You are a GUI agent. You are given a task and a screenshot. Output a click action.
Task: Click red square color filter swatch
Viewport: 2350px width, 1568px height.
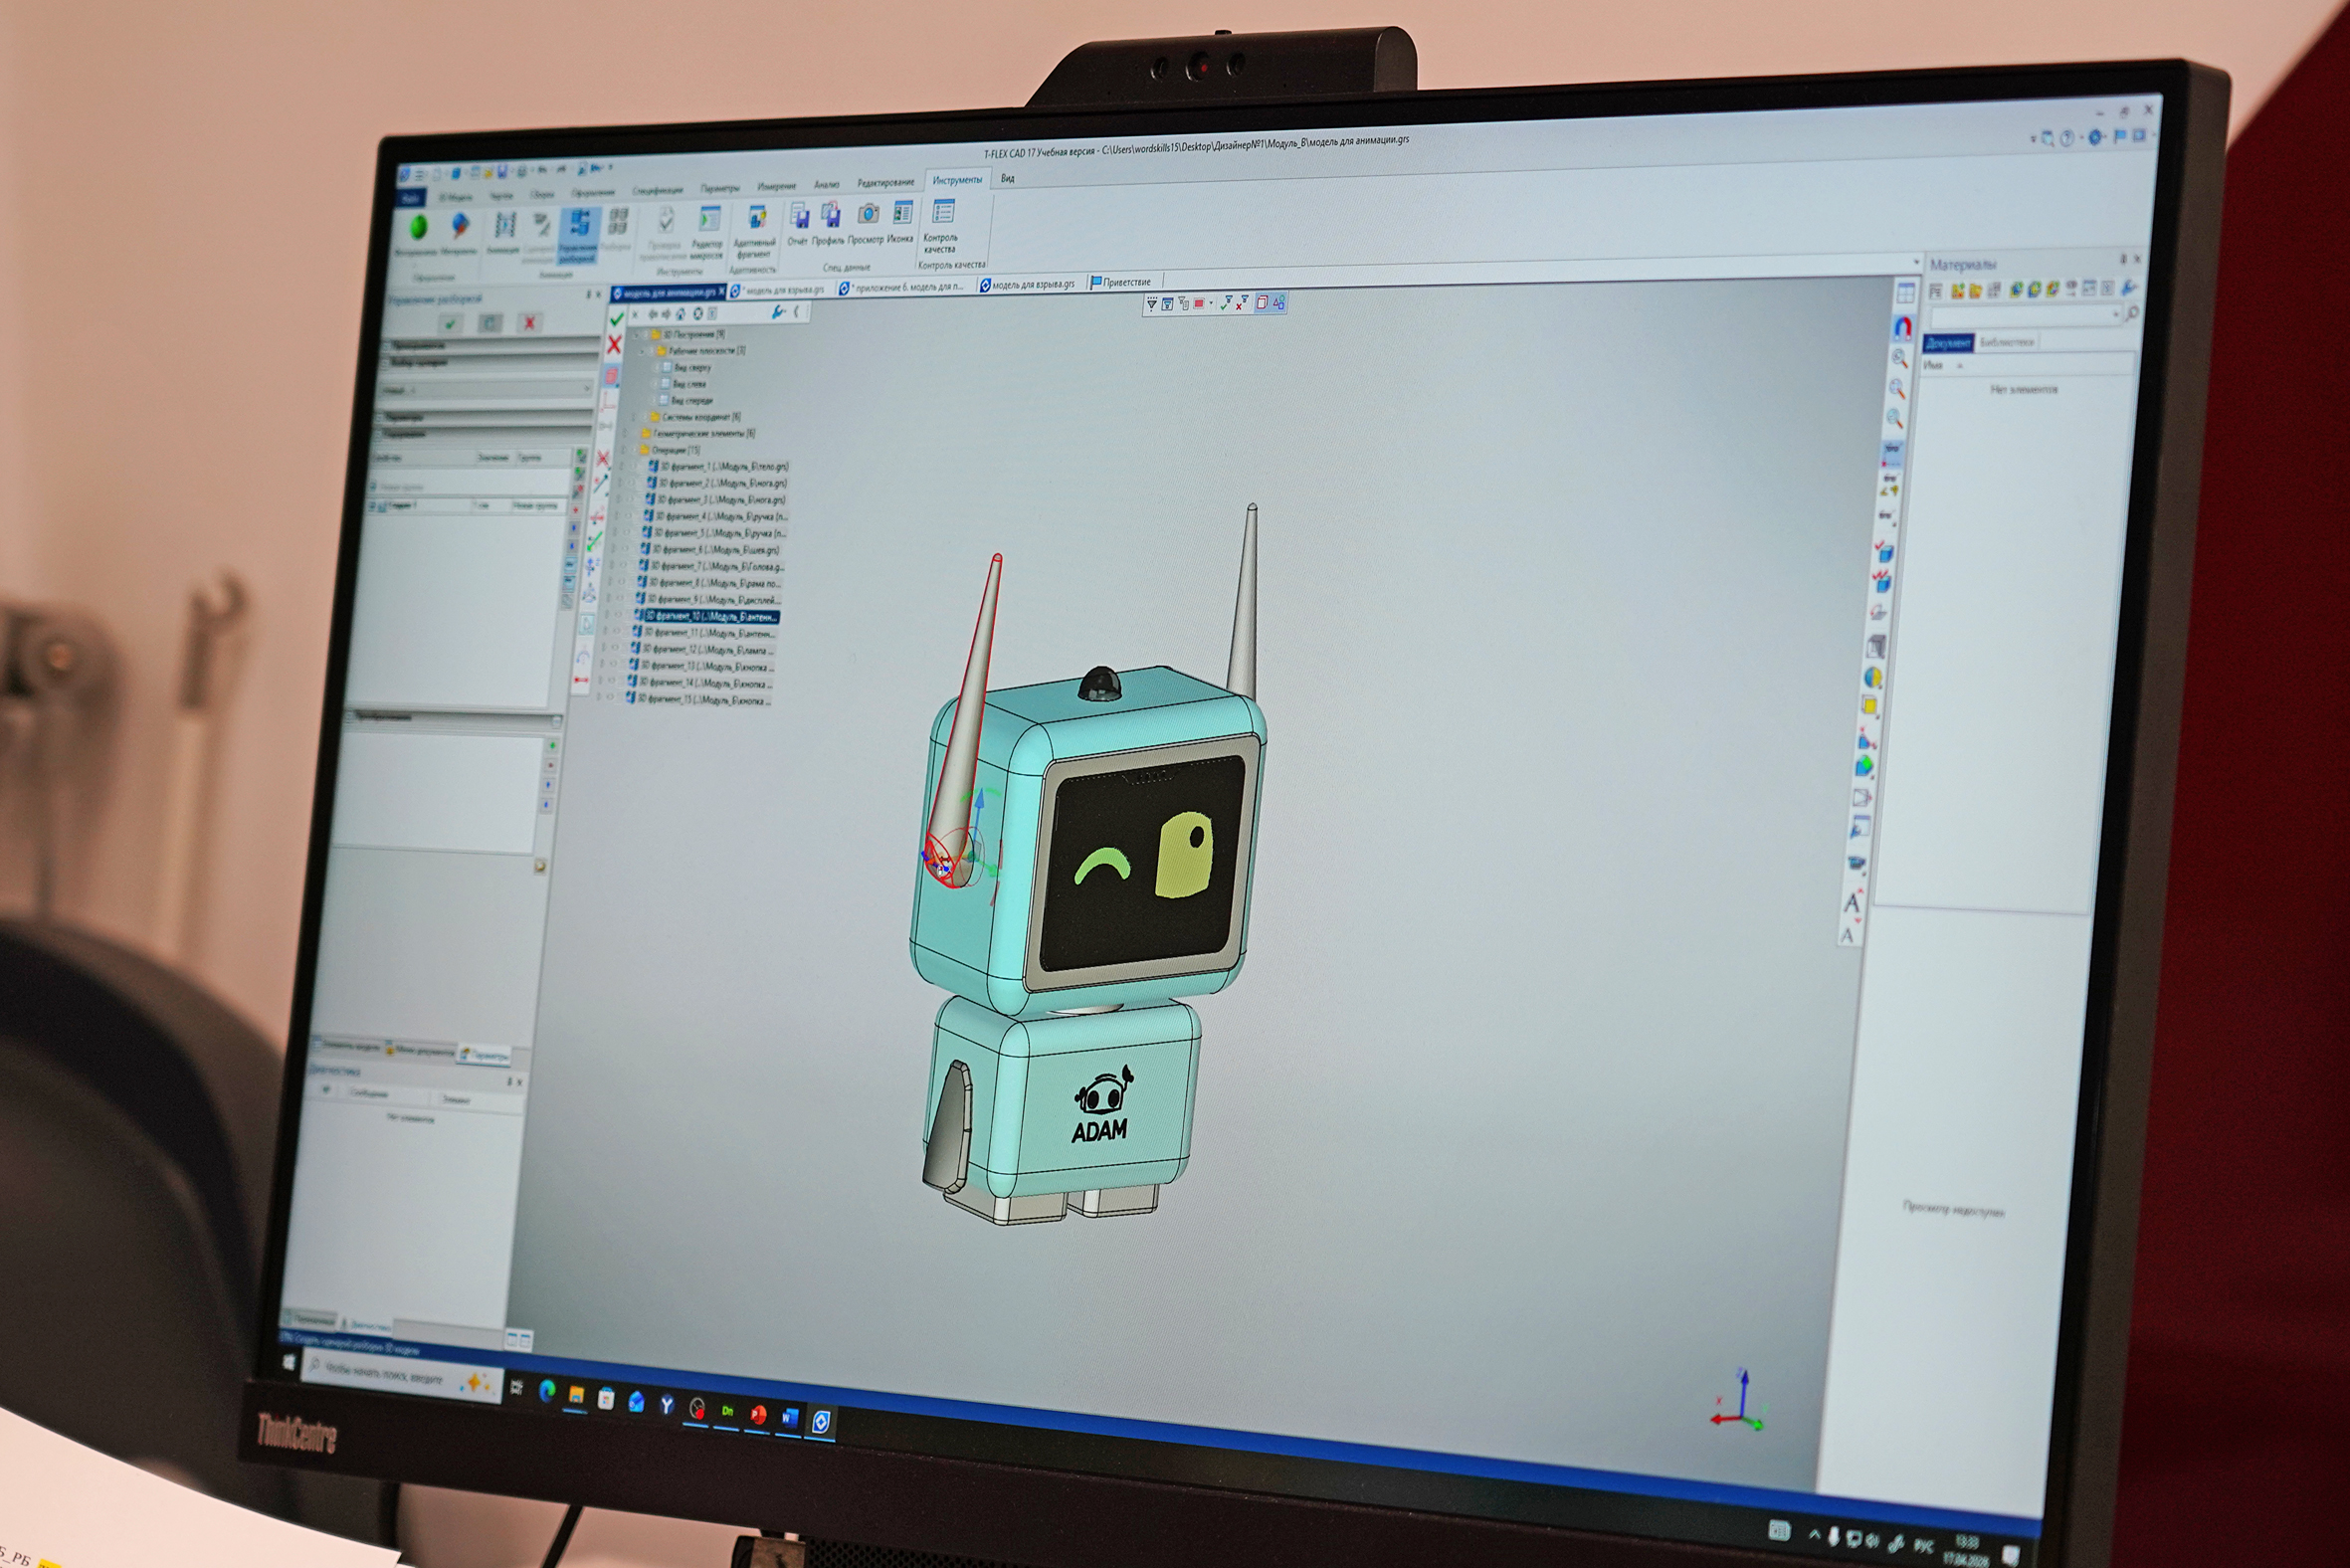1199,303
